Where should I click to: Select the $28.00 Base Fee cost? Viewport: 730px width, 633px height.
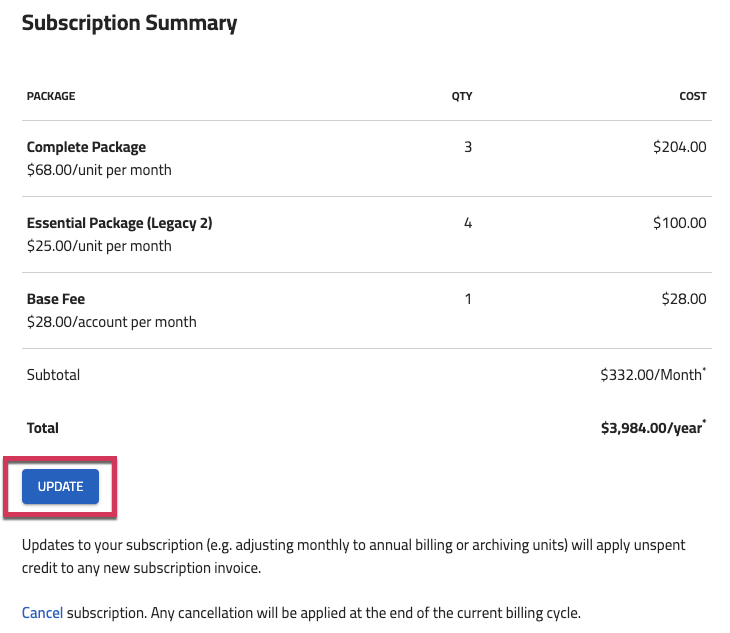684,299
